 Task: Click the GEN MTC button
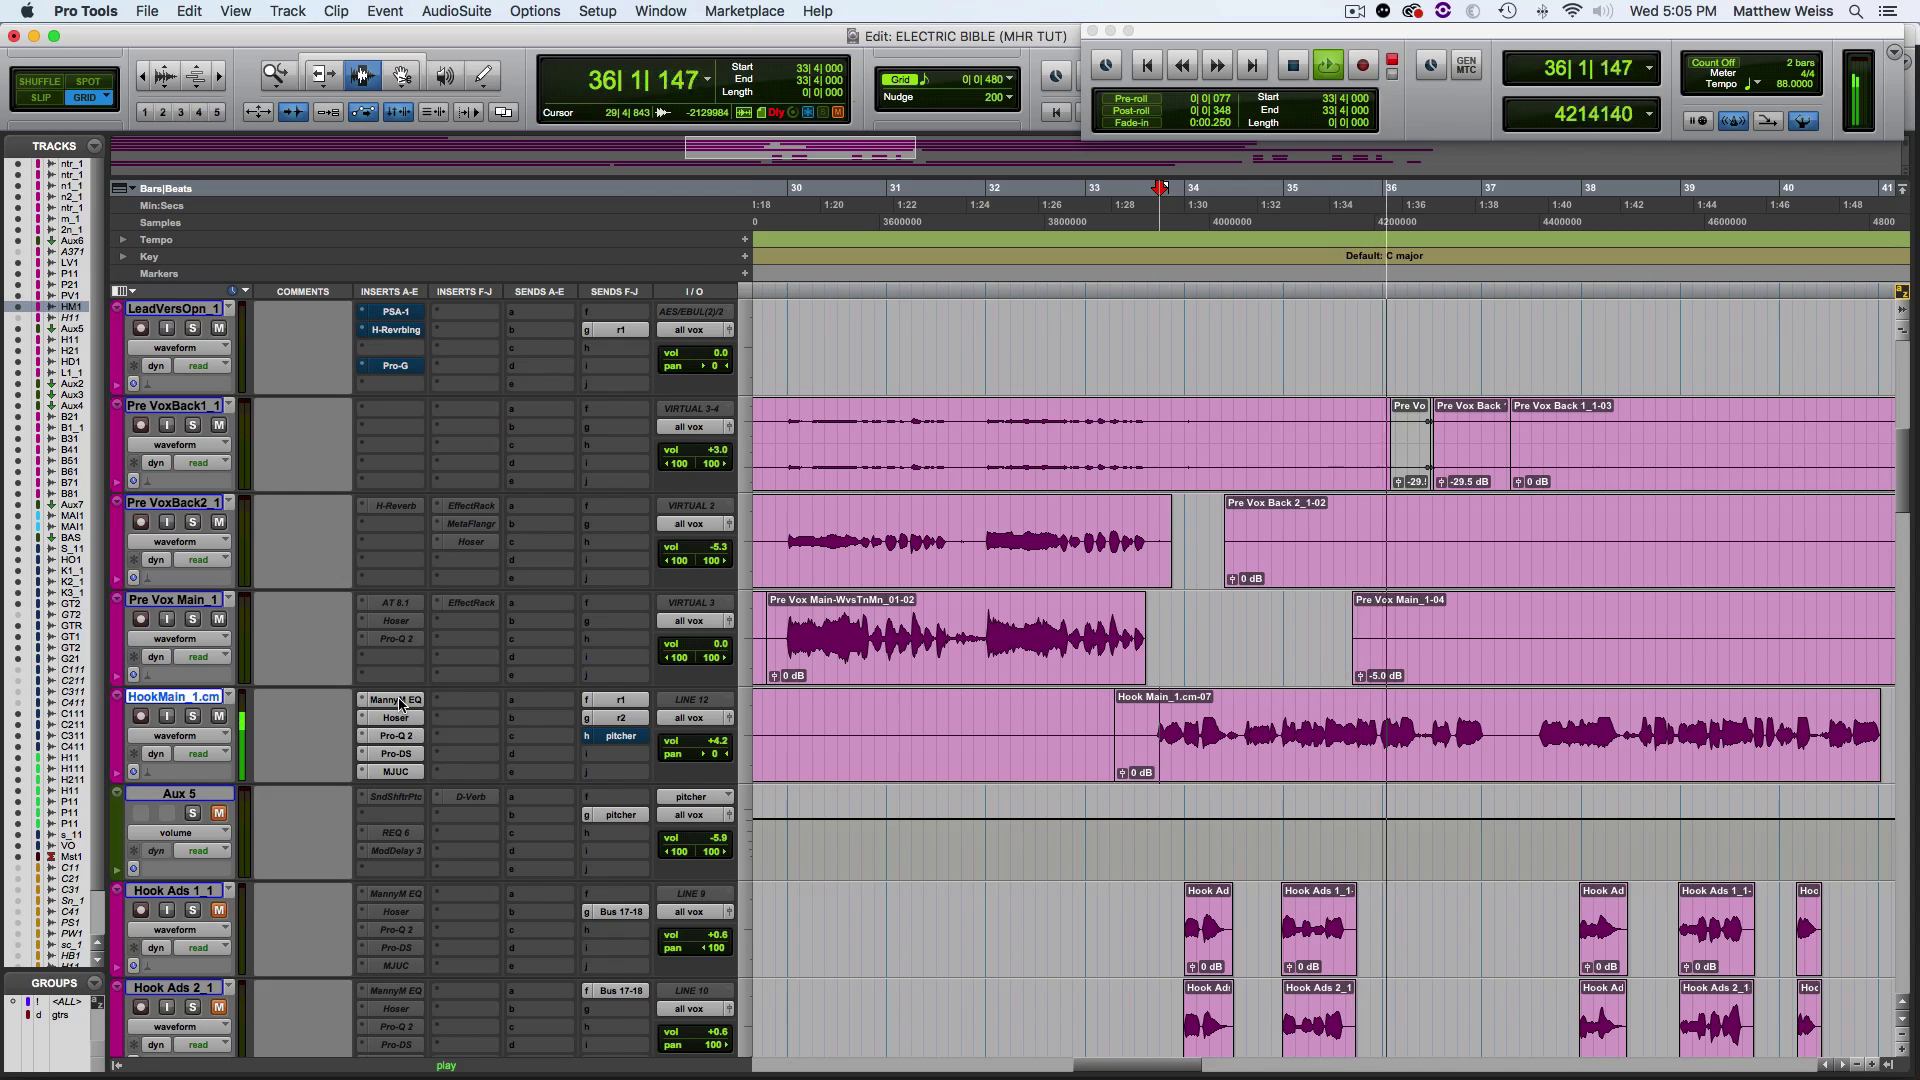coord(1466,66)
